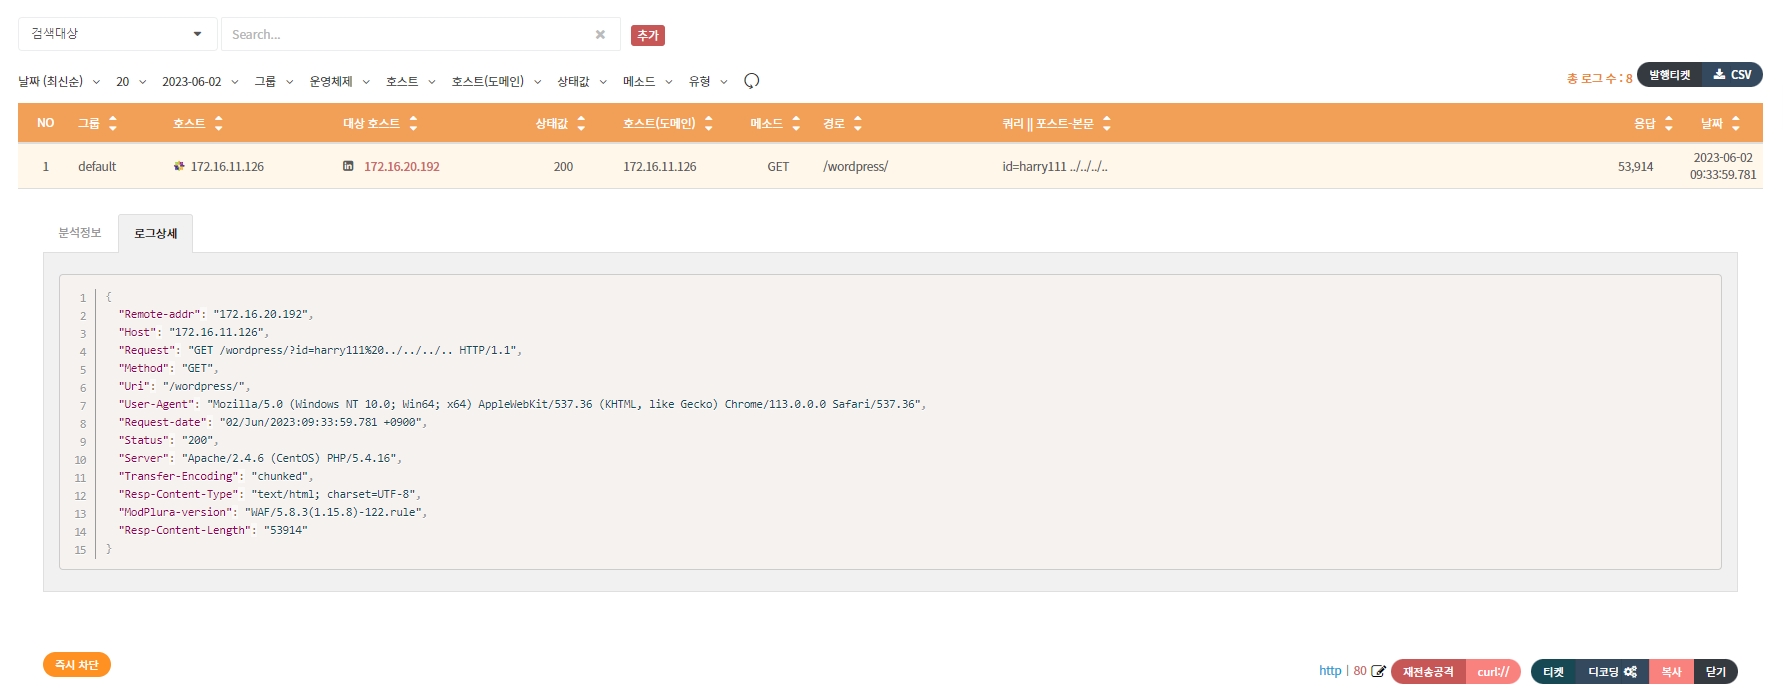Open target host link 172.16.20.192
The width and height of the screenshot is (1783, 695).
(401, 167)
